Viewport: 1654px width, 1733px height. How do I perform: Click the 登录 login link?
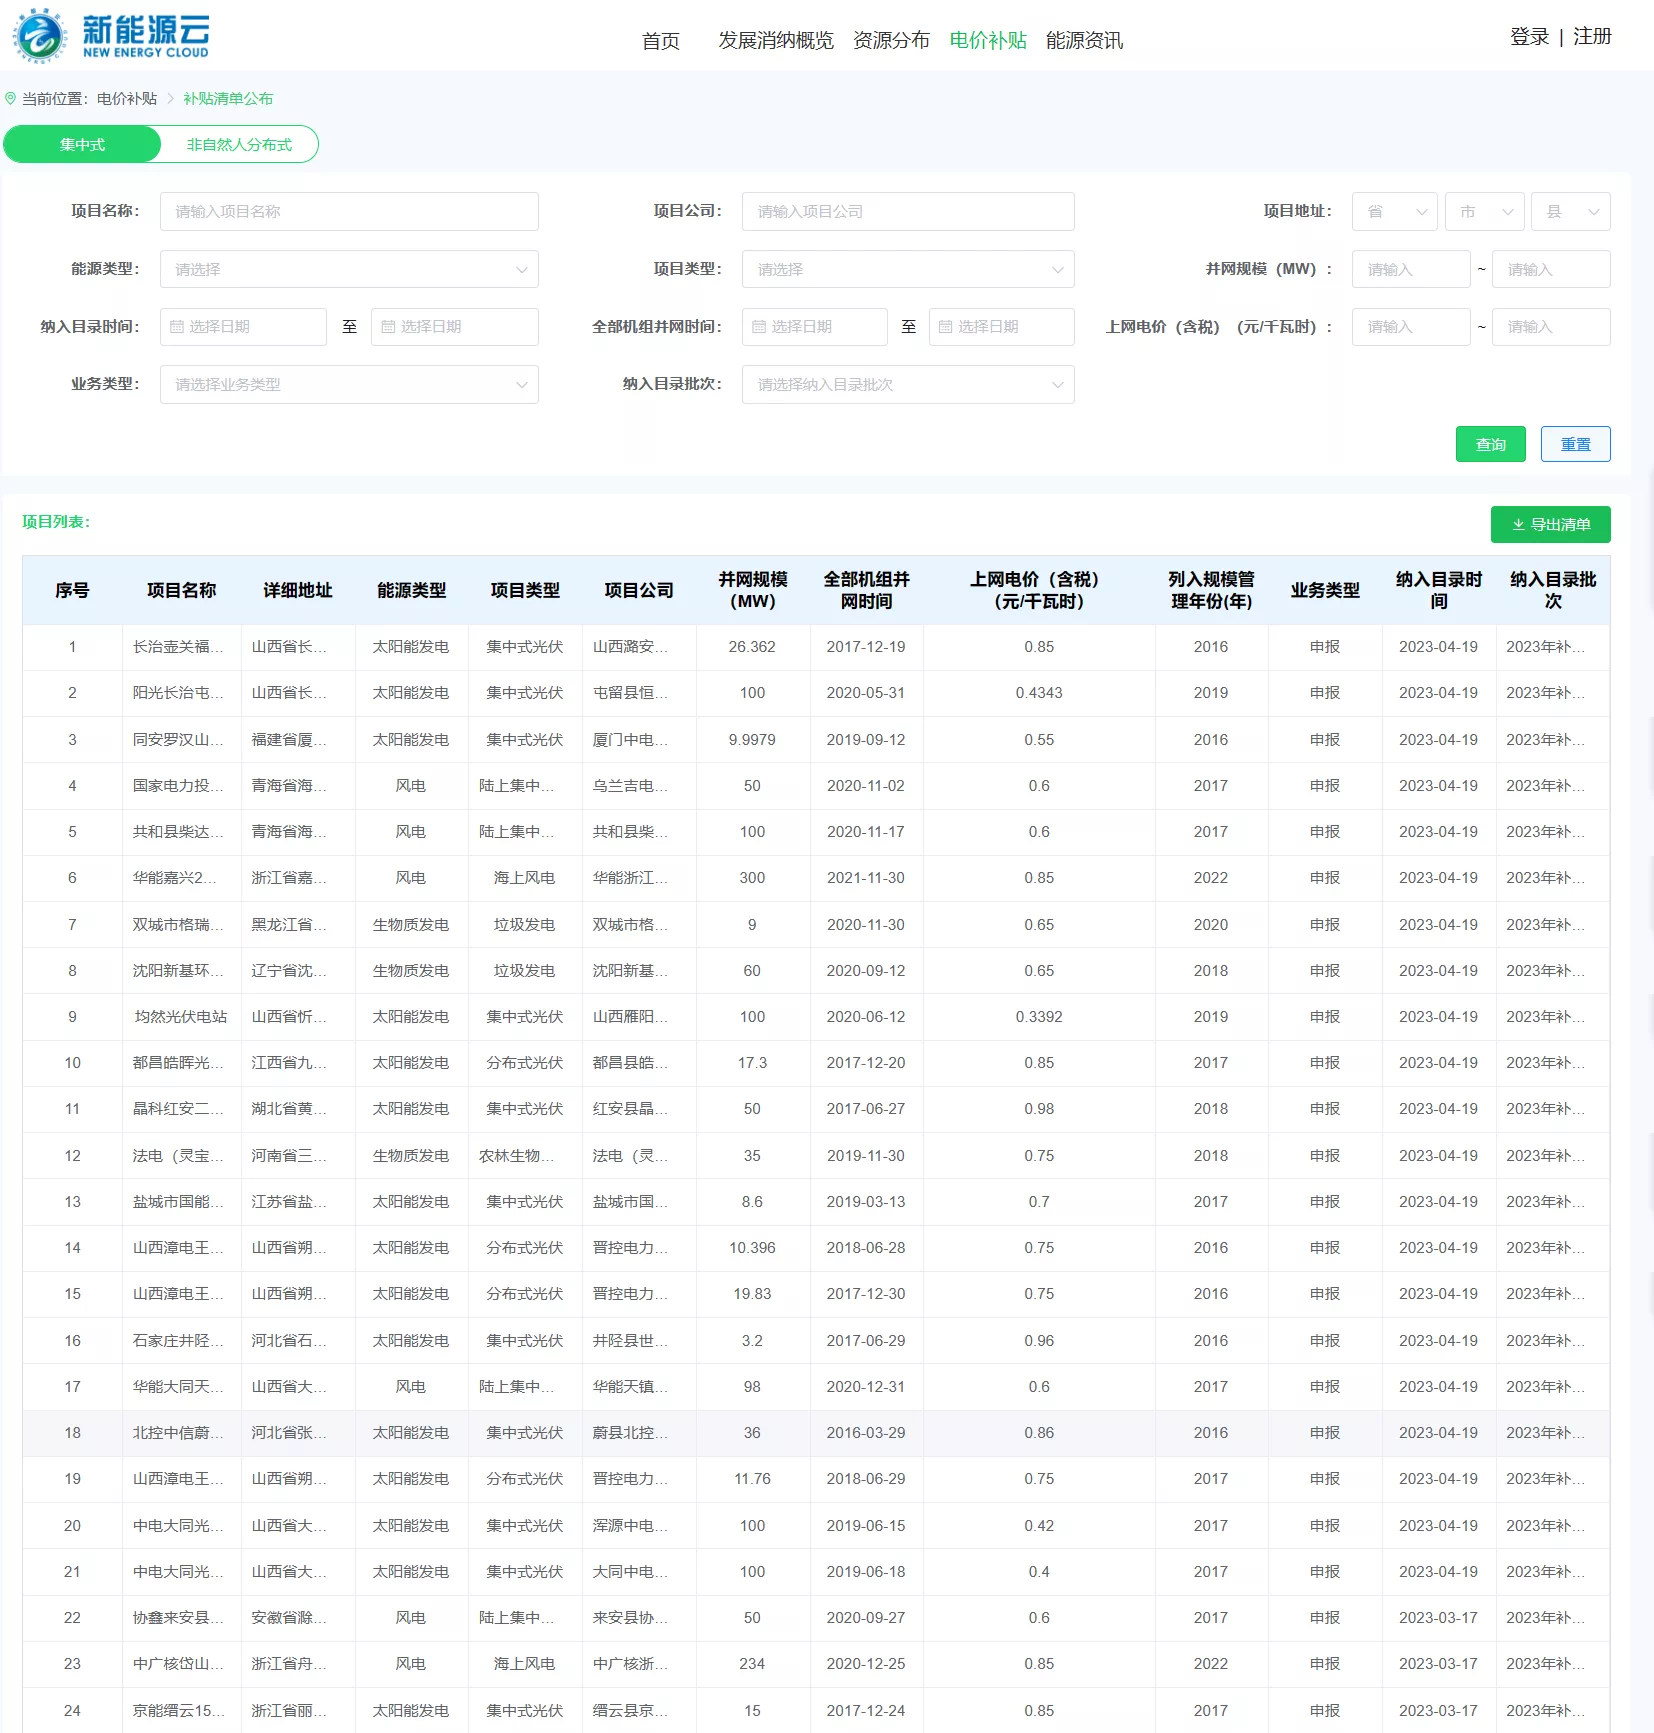pos(1529,37)
